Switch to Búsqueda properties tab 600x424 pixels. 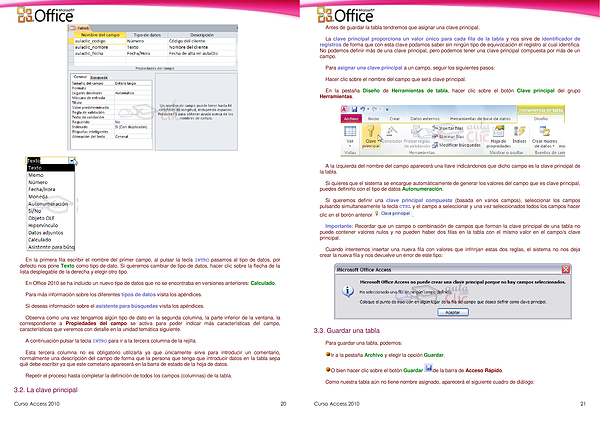99,77
